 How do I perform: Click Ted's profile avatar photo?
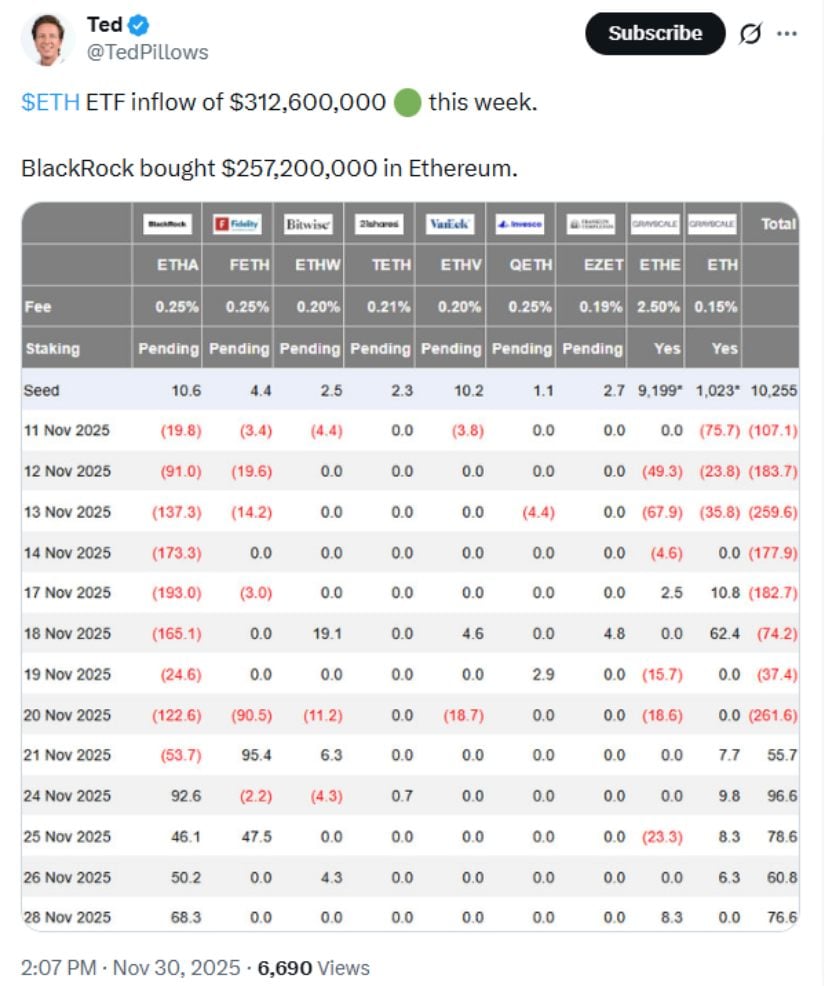click(x=48, y=38)
